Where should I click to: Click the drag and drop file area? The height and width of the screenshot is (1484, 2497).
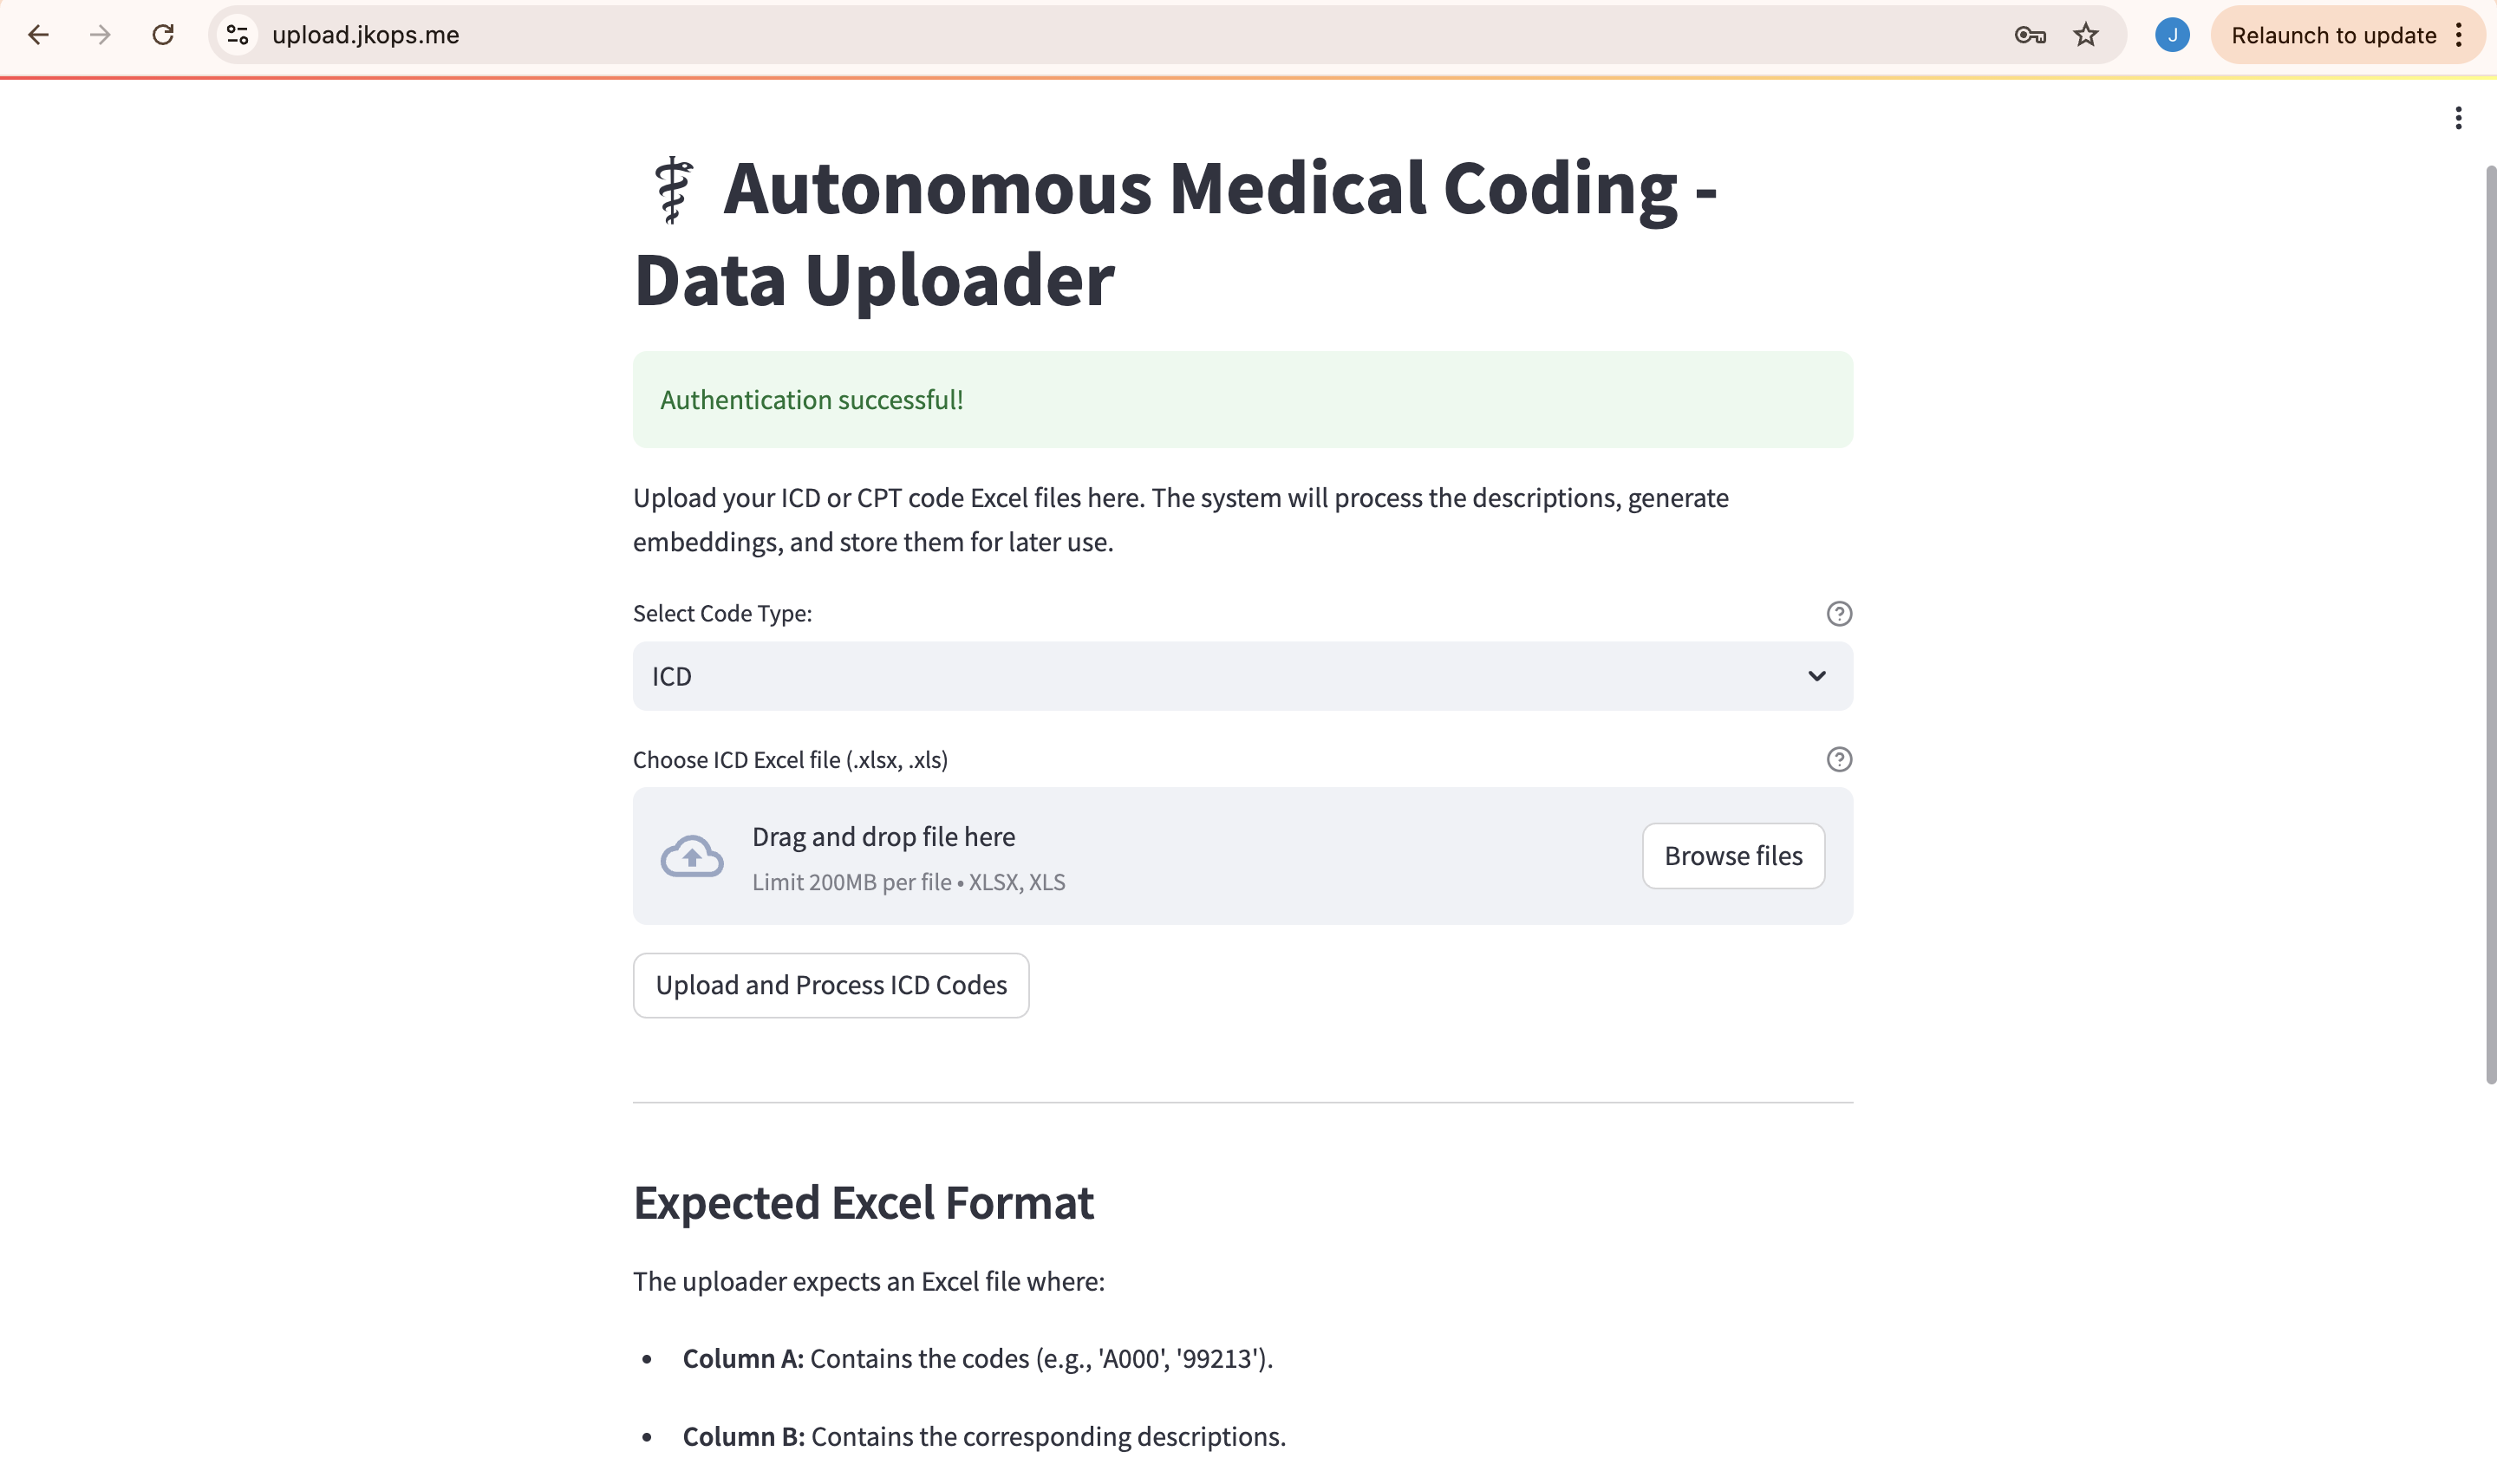pyautogui.click(x=1242, y=856)
